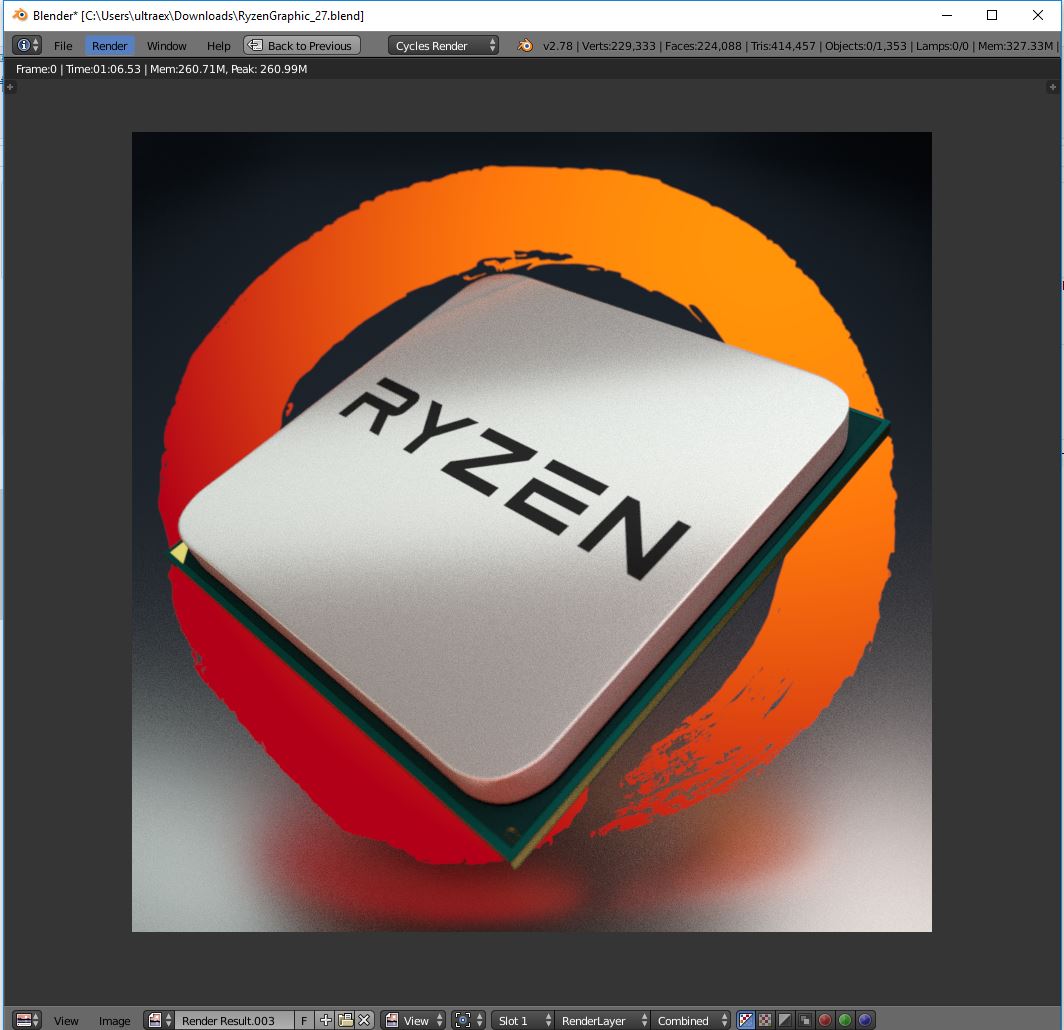The height and width of the screenshot is (1030, 1064).
Task: Open the Cycles Render engine dropdown
Action: [443, 45]
